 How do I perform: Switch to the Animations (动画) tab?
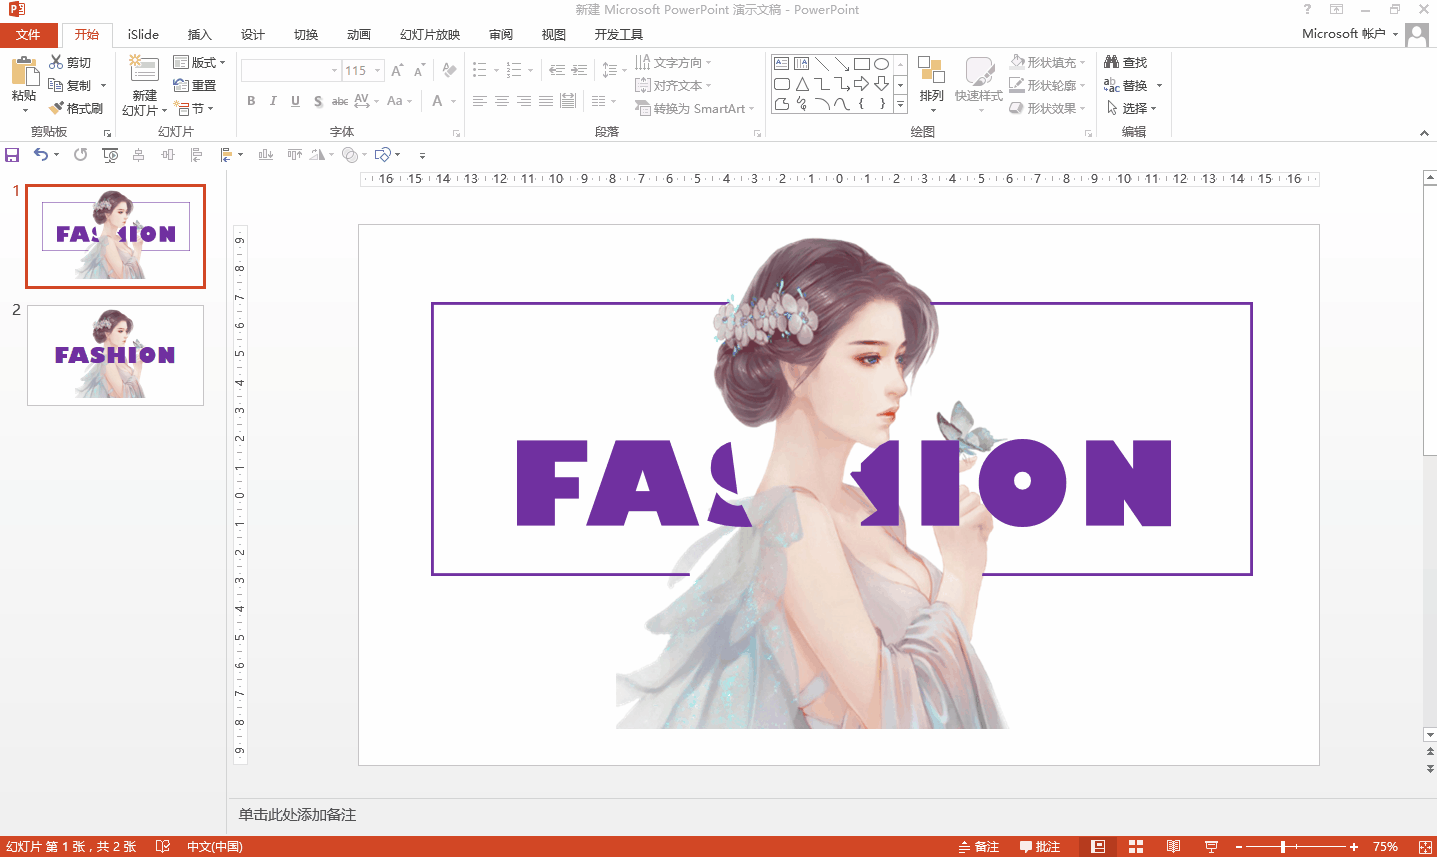coord(358,34)
